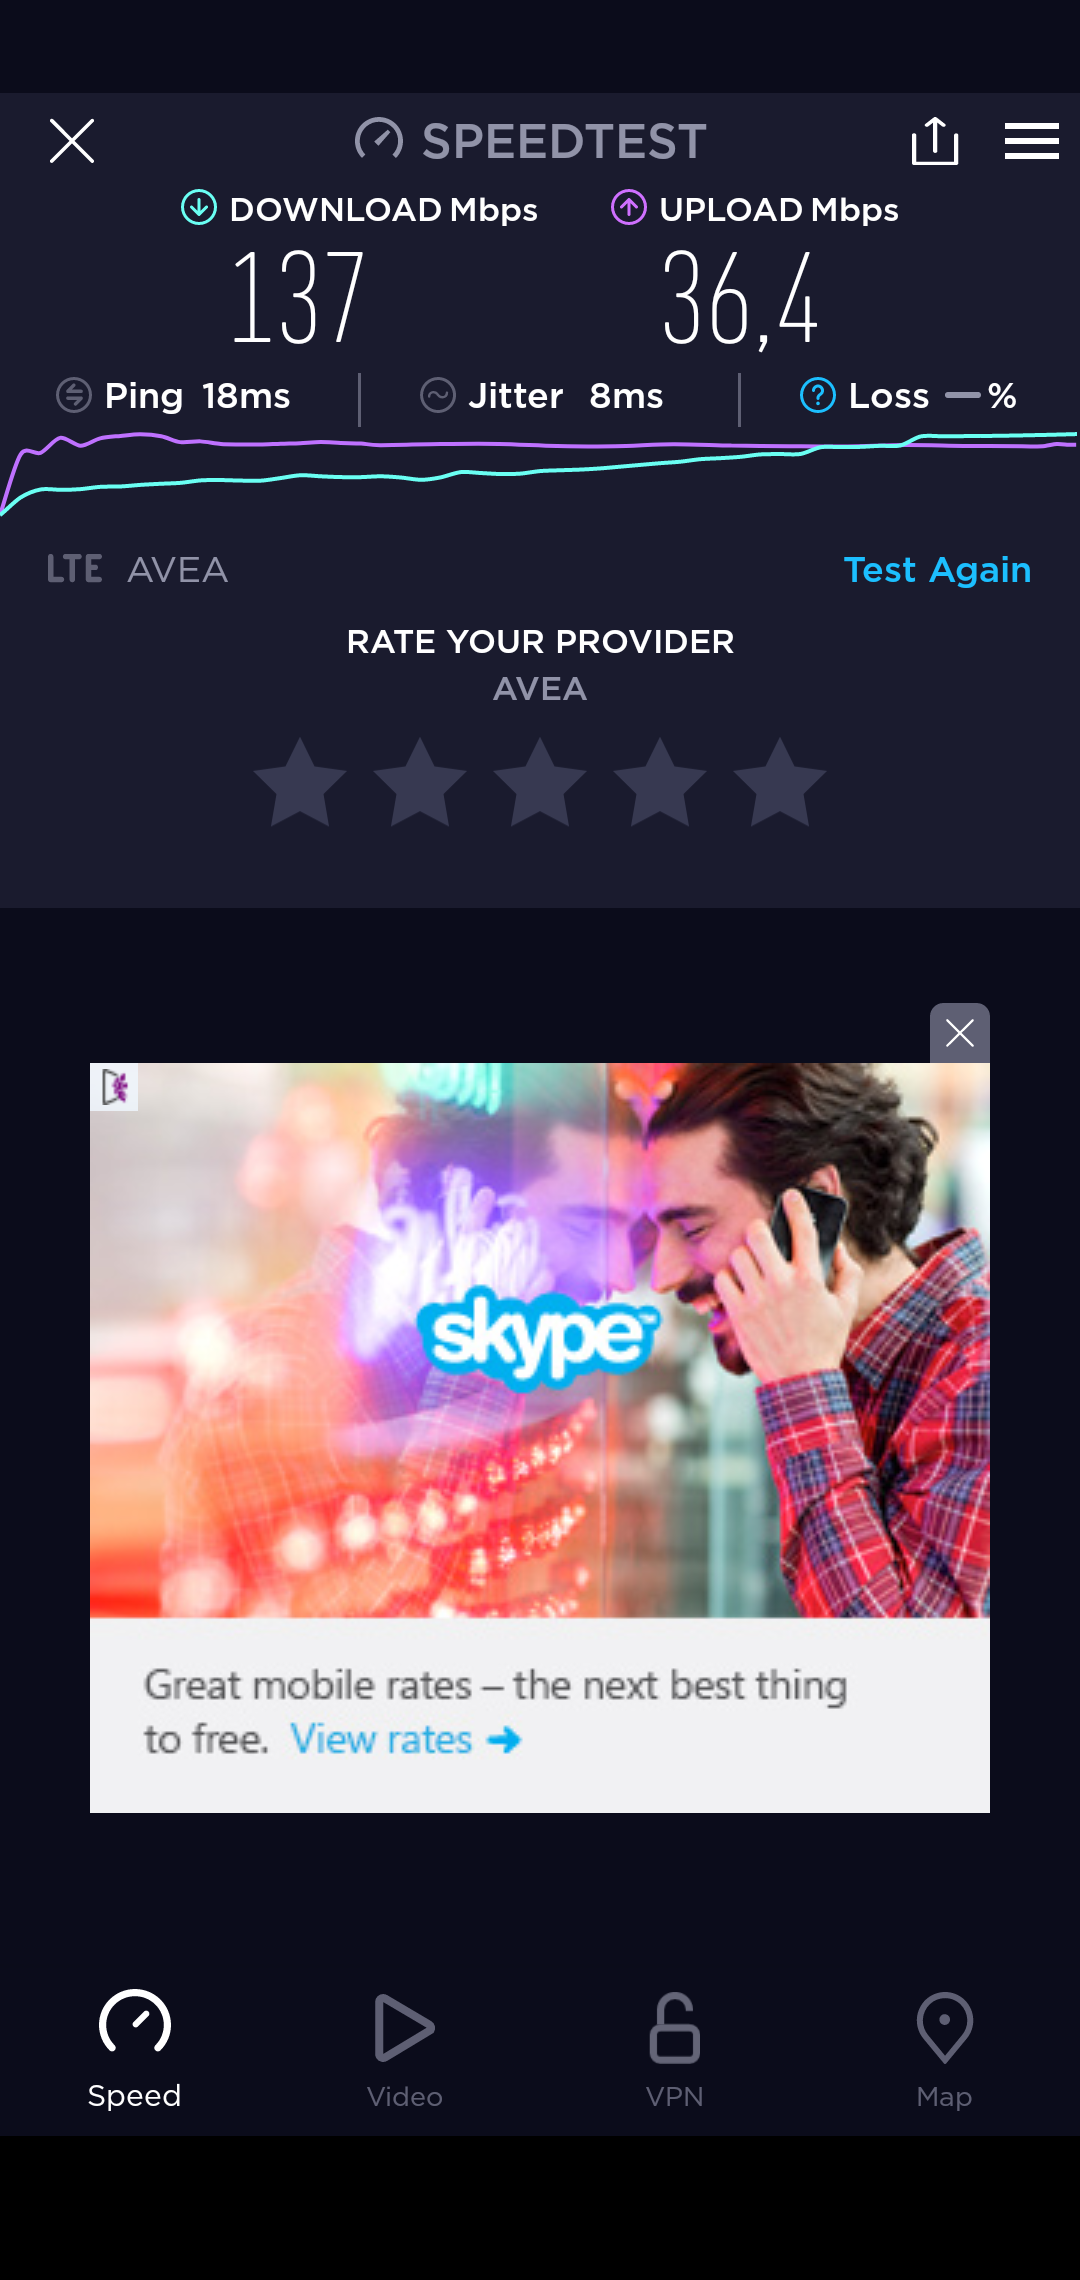Open the hamburger menu
The width and height of the screenshot is (1080, 2280).
[x=1032, y=141]
